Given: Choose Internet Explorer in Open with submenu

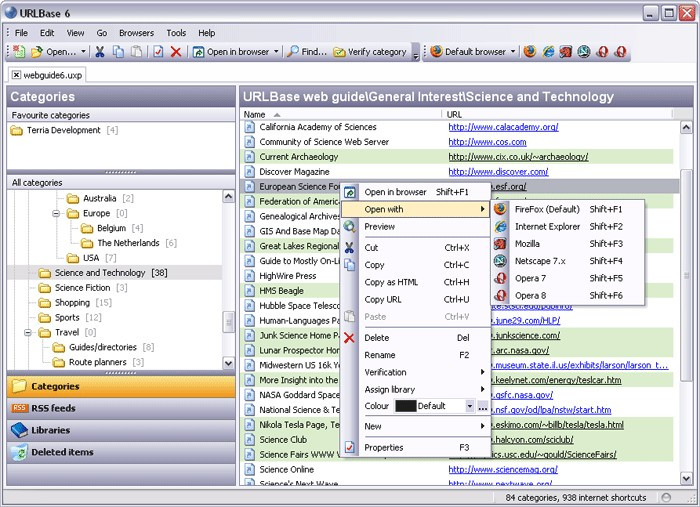Looking at the screenshot, I should pyautogui.click(x=568, y=227).
